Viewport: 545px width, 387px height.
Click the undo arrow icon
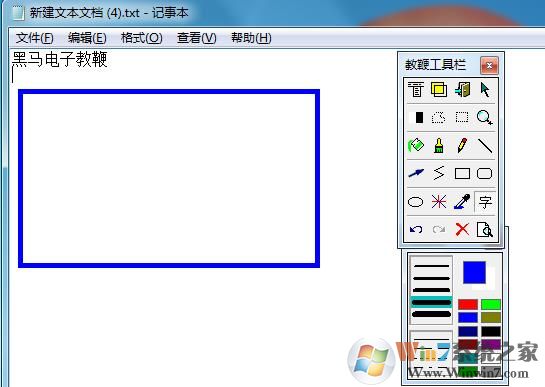[416, 229]
